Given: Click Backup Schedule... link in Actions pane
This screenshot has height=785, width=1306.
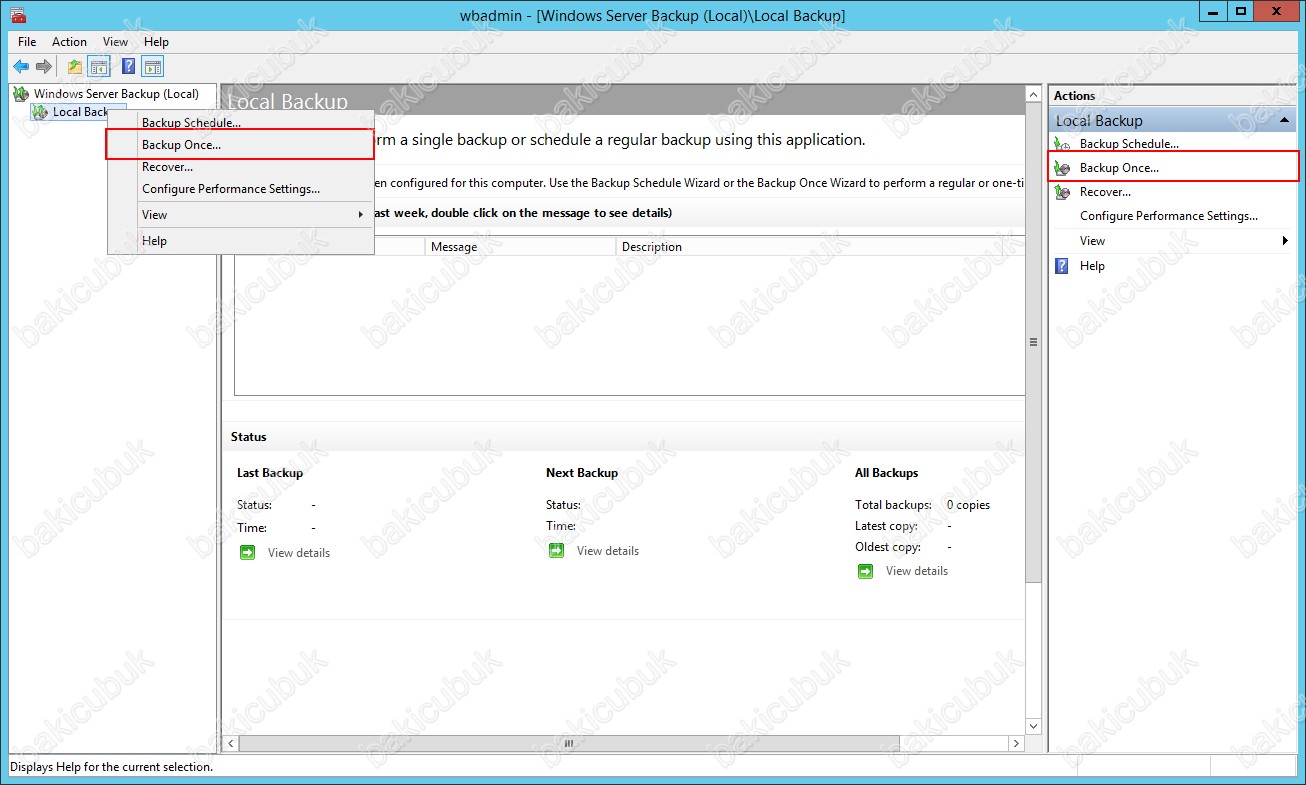Looking at the screenshot, I should point(1129,144).
